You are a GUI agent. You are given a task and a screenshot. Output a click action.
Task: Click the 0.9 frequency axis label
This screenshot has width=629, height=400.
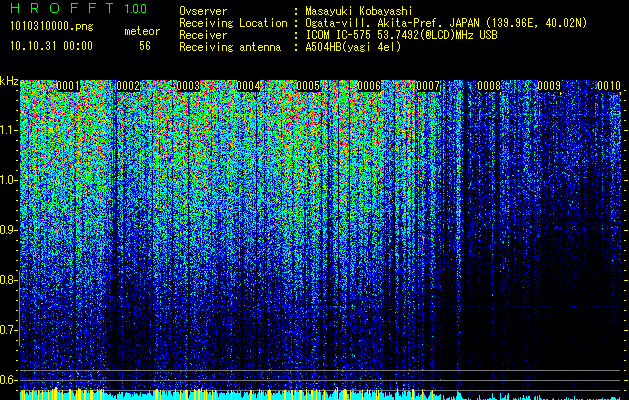[x=9, y=230]
